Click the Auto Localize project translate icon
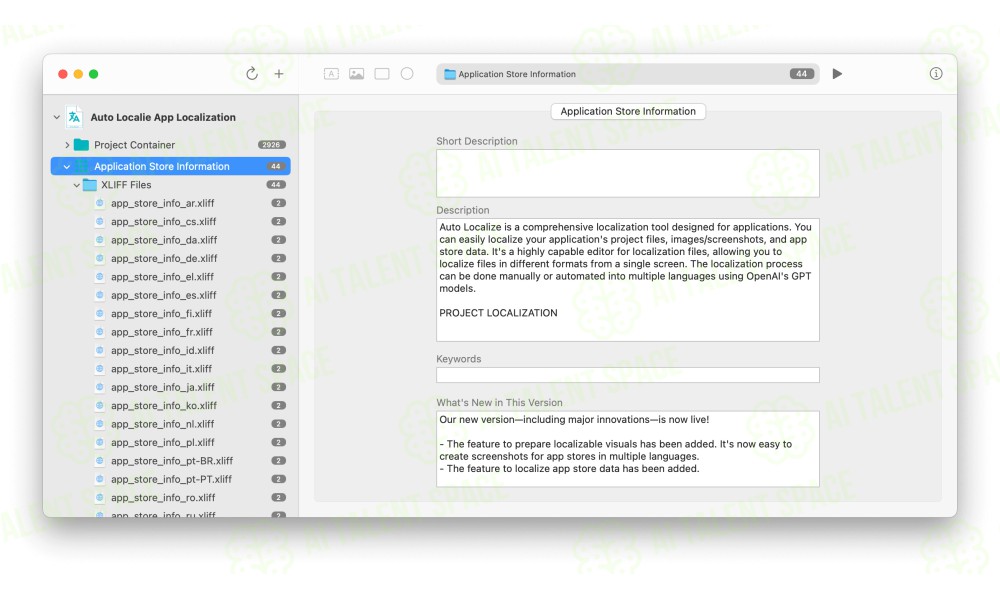The height and width of the screenshot is (600, 1000). coord(75,117)
